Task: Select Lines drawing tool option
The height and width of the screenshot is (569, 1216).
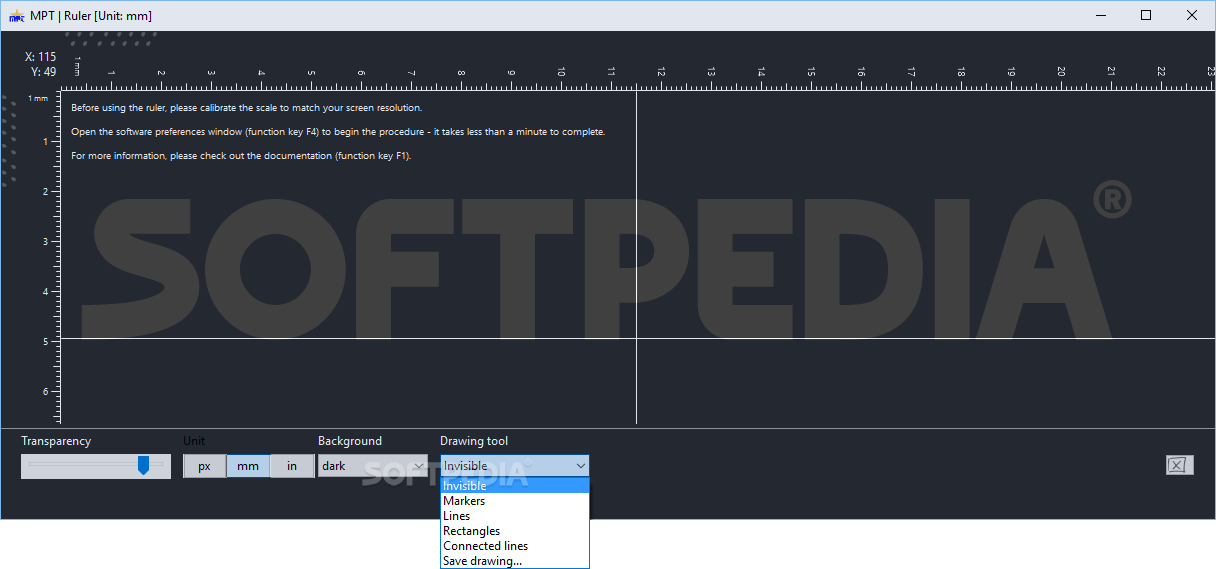Action: point(515,516)
